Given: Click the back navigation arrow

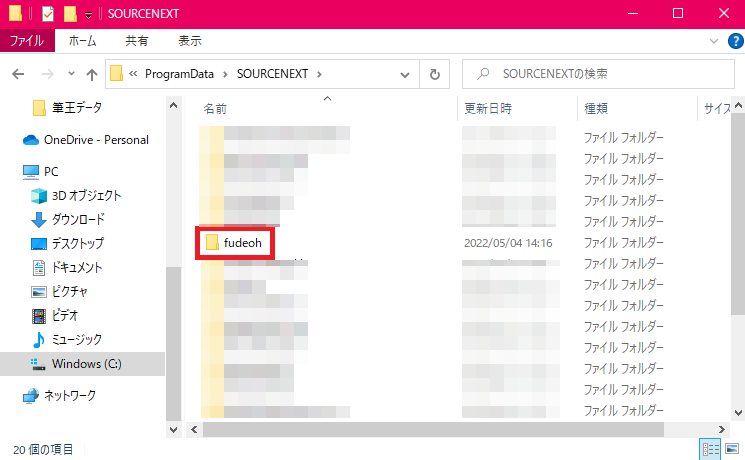Looking at the screenshot, I should [18, 74].
